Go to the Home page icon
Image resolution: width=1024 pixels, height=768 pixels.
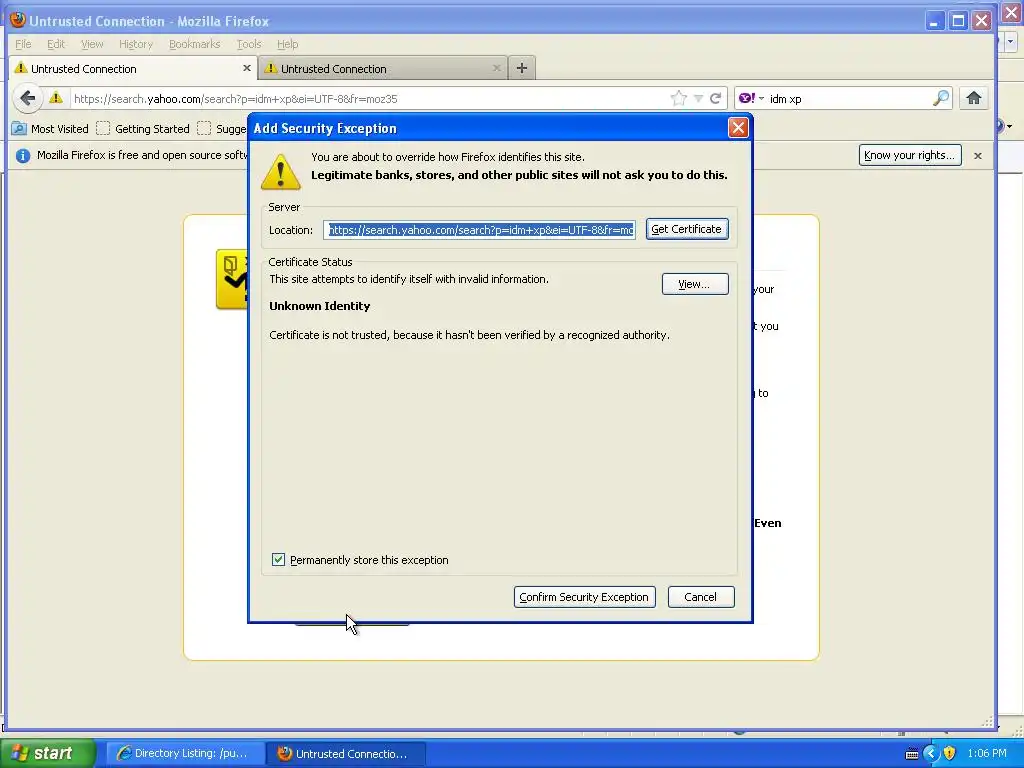point(974,99)
